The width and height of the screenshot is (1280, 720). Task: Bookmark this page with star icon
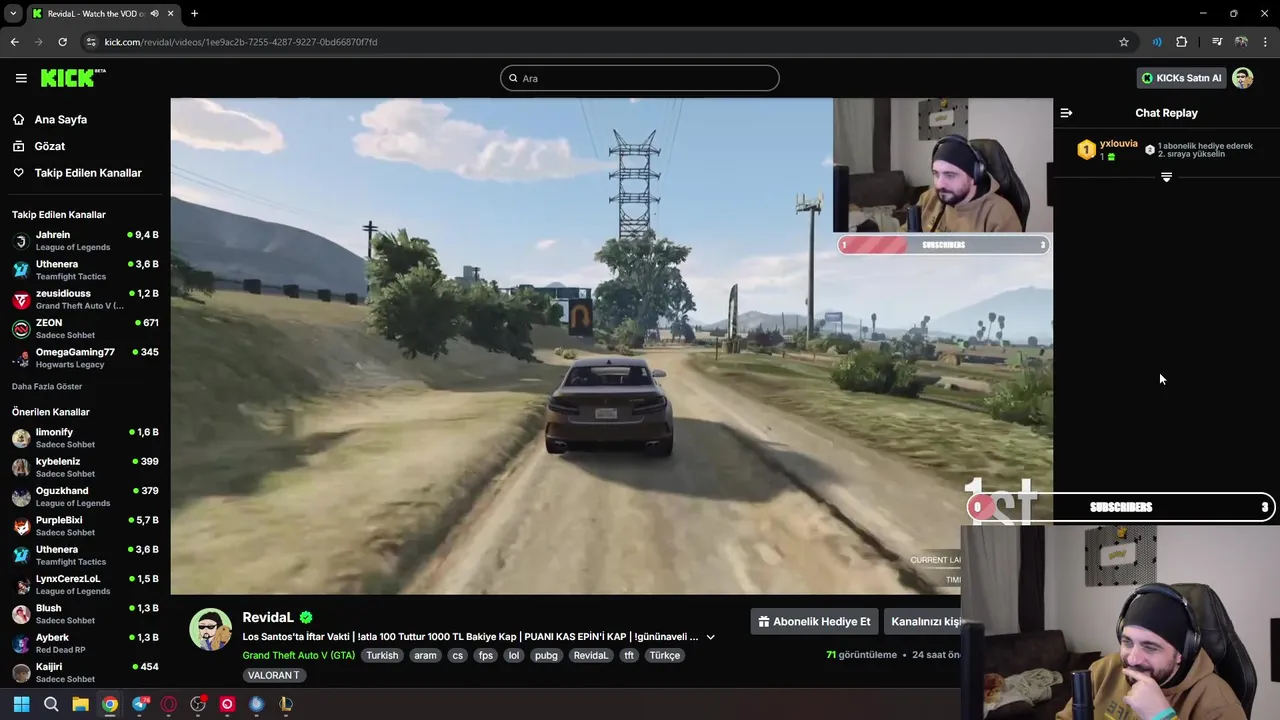1124,42
